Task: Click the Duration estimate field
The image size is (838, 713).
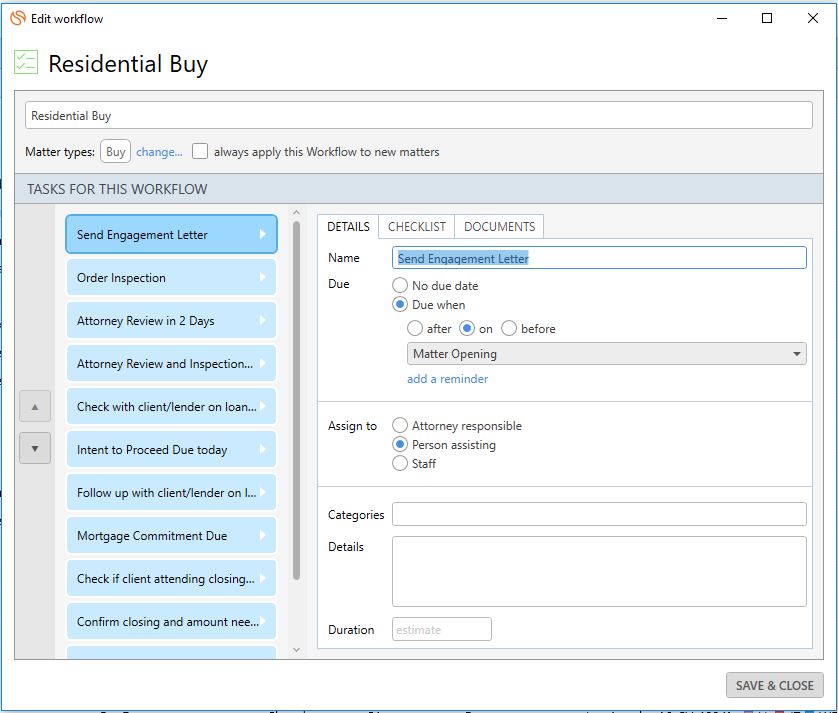Action: point(441,629)
